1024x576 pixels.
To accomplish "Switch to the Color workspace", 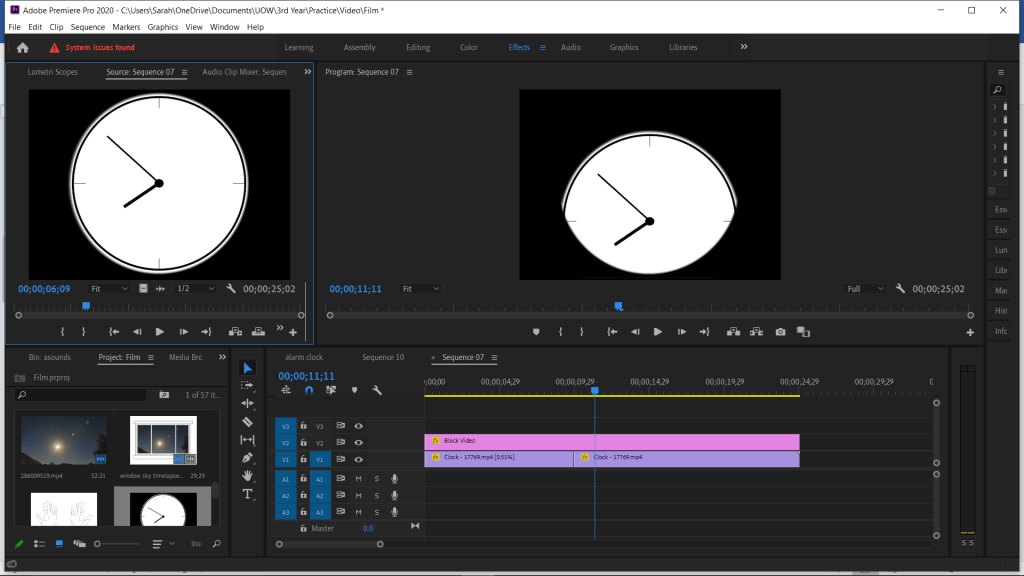I will tap(468, 47).
